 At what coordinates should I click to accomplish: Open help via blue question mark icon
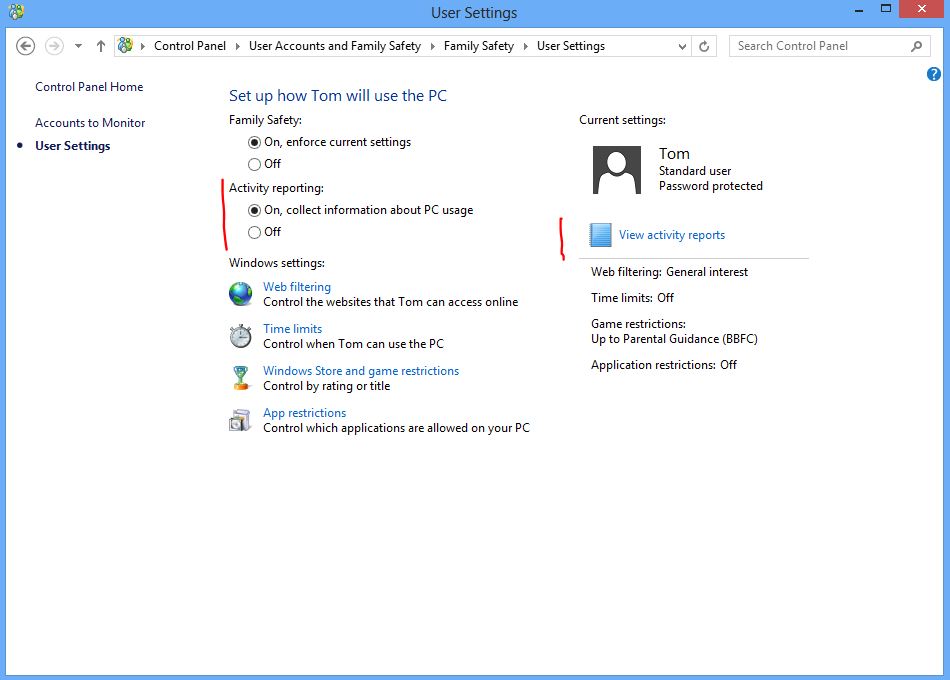pyautogui.click(x=934, y=74)
